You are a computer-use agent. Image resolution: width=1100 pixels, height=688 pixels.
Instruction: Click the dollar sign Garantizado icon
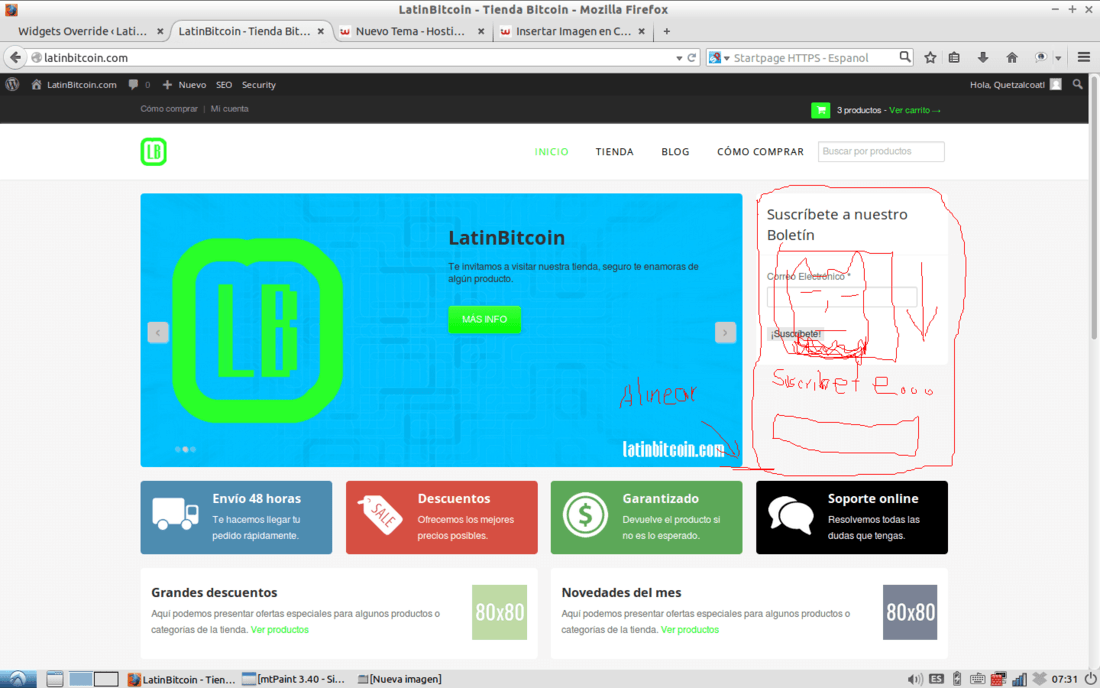(x=585, y=515)
